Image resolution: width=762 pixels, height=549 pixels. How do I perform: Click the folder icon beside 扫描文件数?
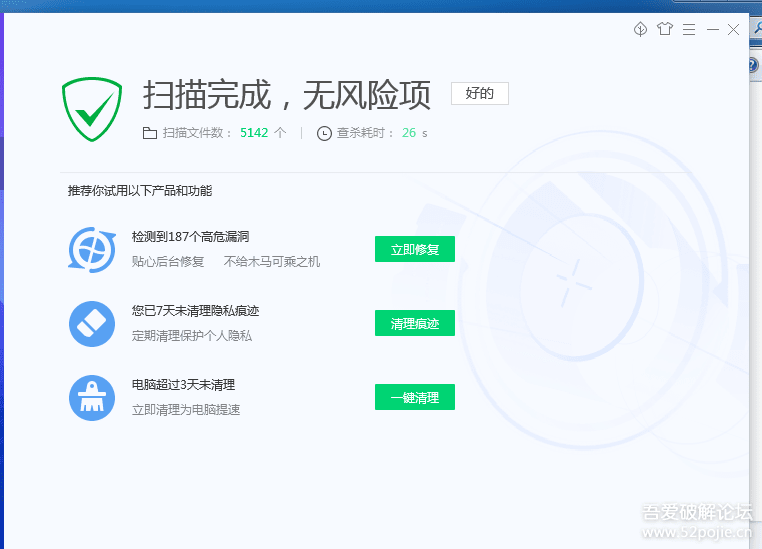pyautogui.click(x=150, y=133)
